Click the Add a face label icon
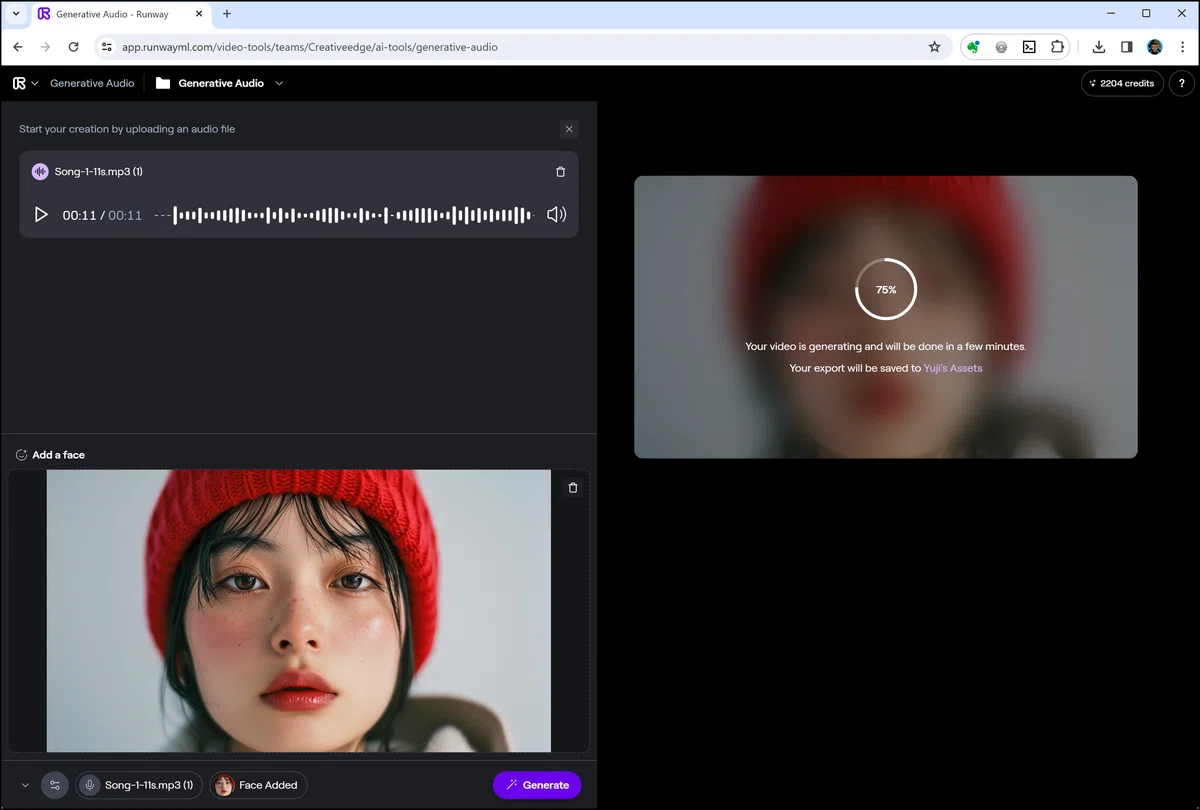The height and width of the screenshot is (810, 1200). click(21, 455)
